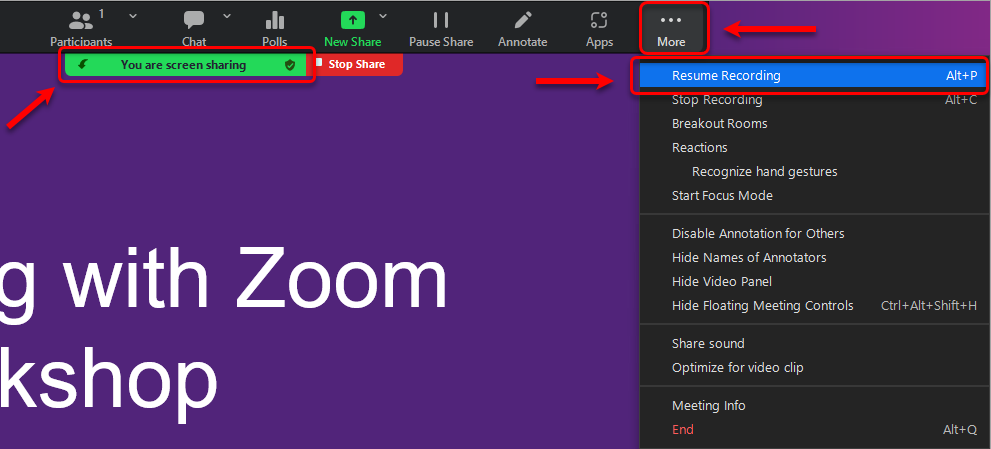Image resolution: width=991 pixels, height=449 pixels.
Task: Select the Annotate pencil icon
Action: tap(523, 20)
